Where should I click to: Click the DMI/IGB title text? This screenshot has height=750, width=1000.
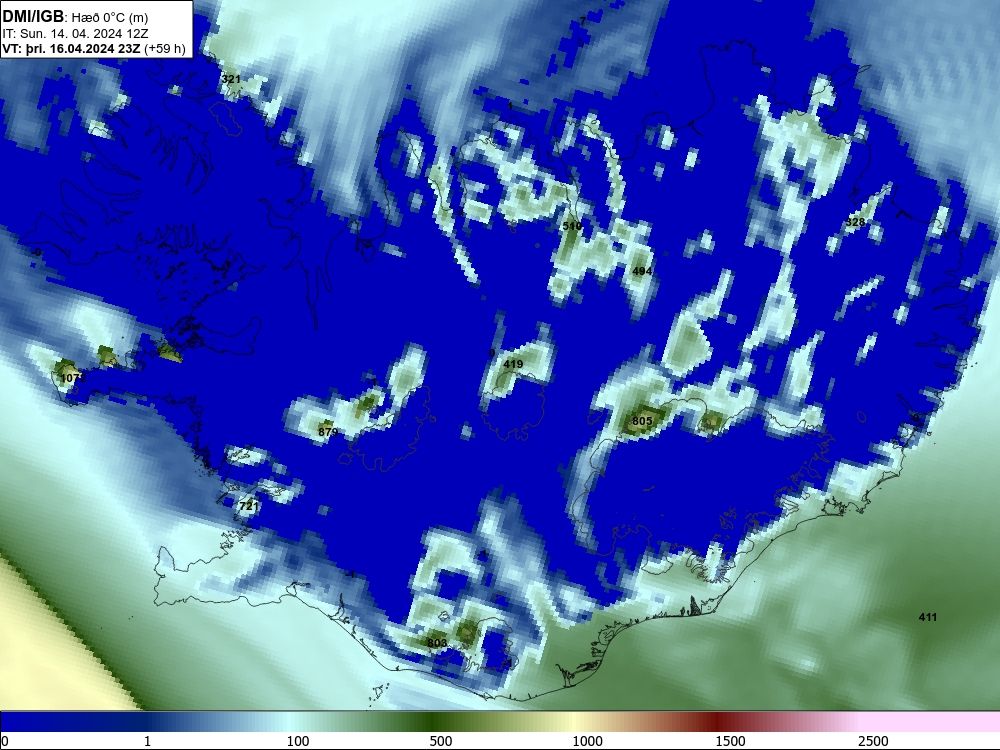(x=33, y=16)
